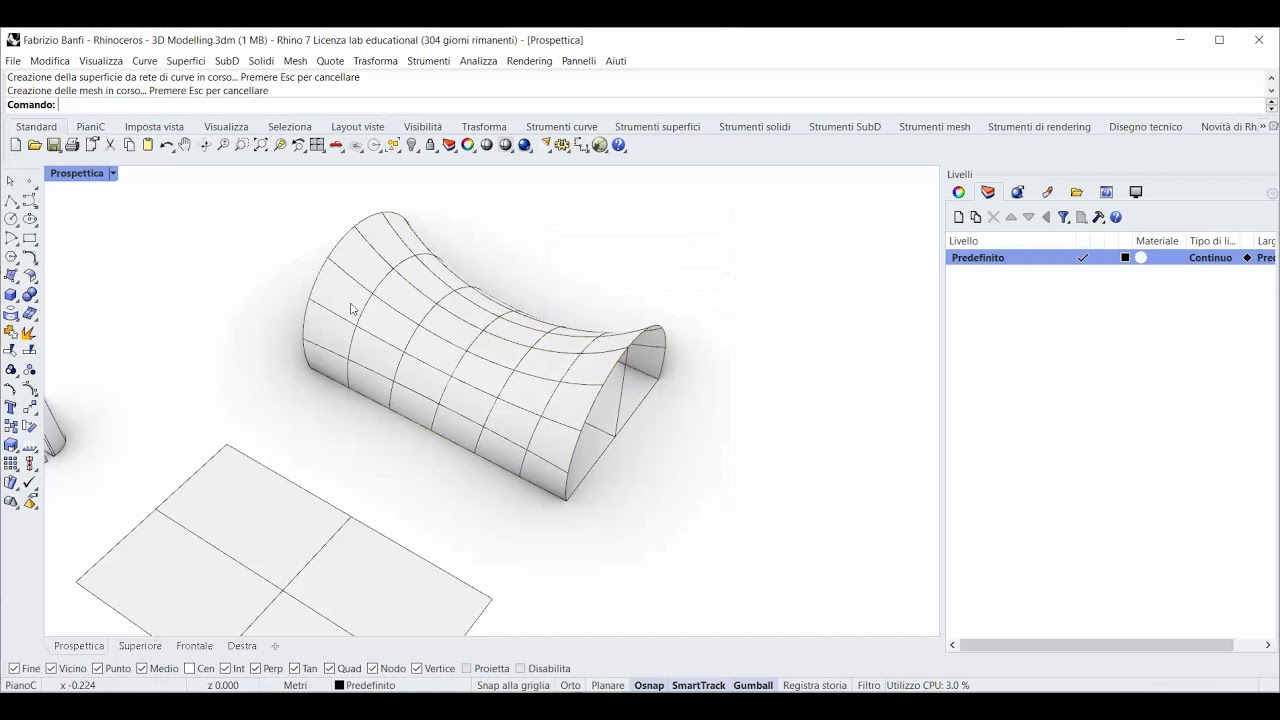Undo the last action with the arrow icon
Screen dimensions: 1280x720
point(167,145)
